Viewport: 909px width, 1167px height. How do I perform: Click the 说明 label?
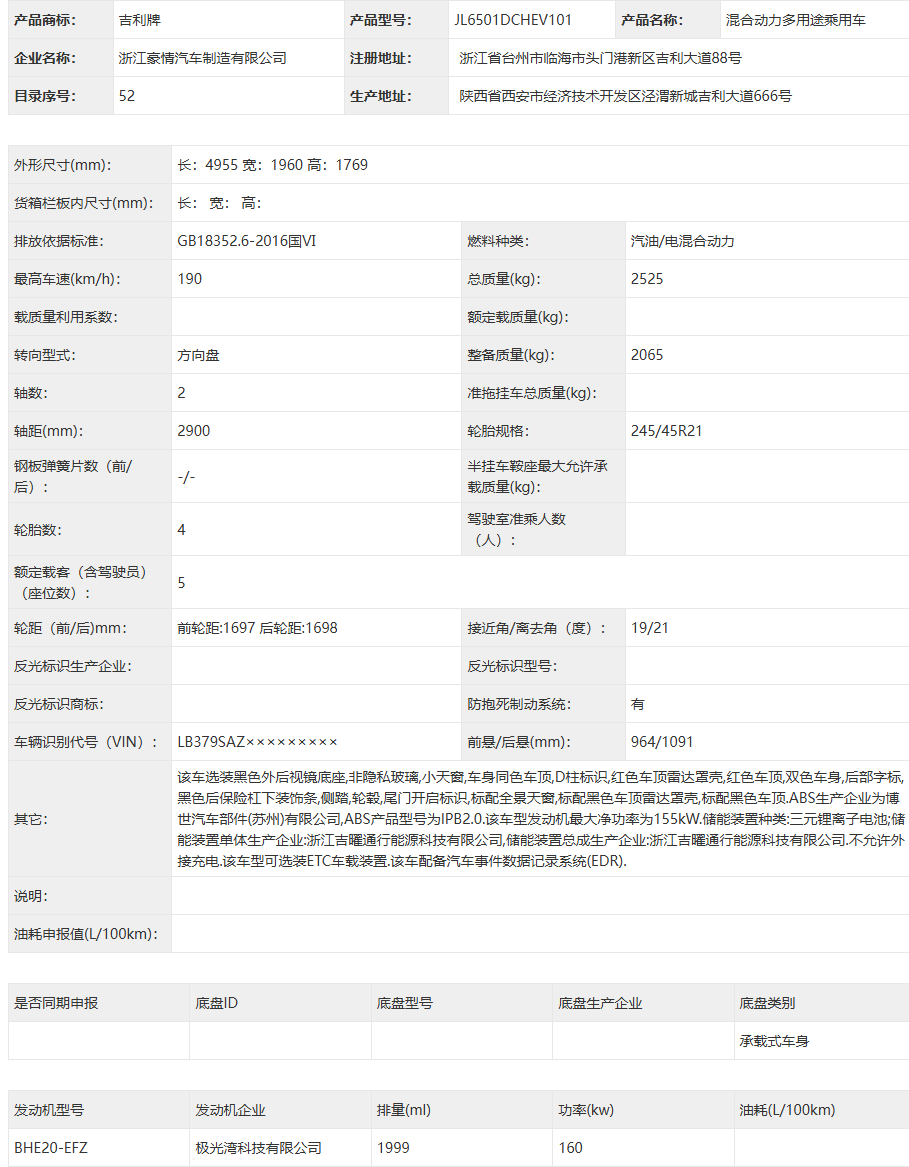(x=31, y=896)
